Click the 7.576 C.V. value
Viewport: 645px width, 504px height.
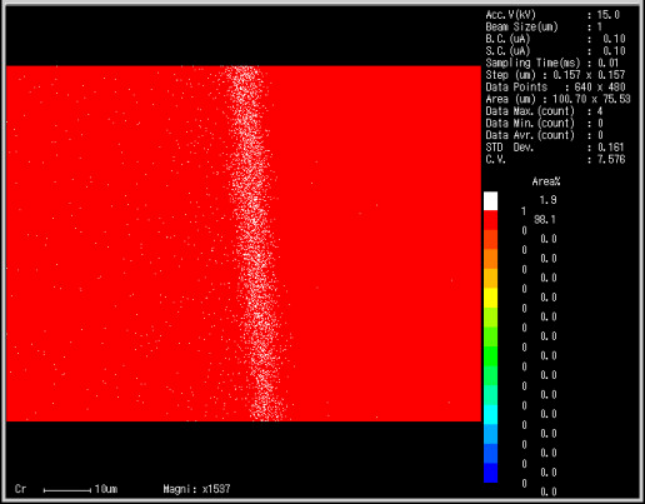click(612, 159)
